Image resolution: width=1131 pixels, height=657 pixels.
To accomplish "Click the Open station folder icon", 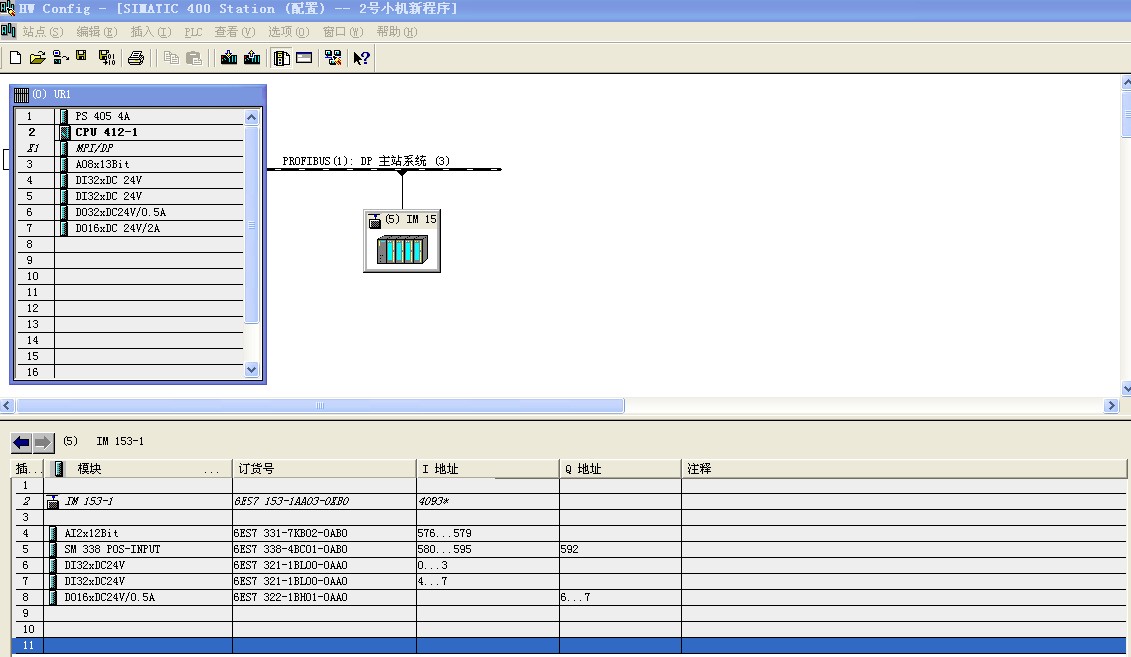I will tap(38, 58).
